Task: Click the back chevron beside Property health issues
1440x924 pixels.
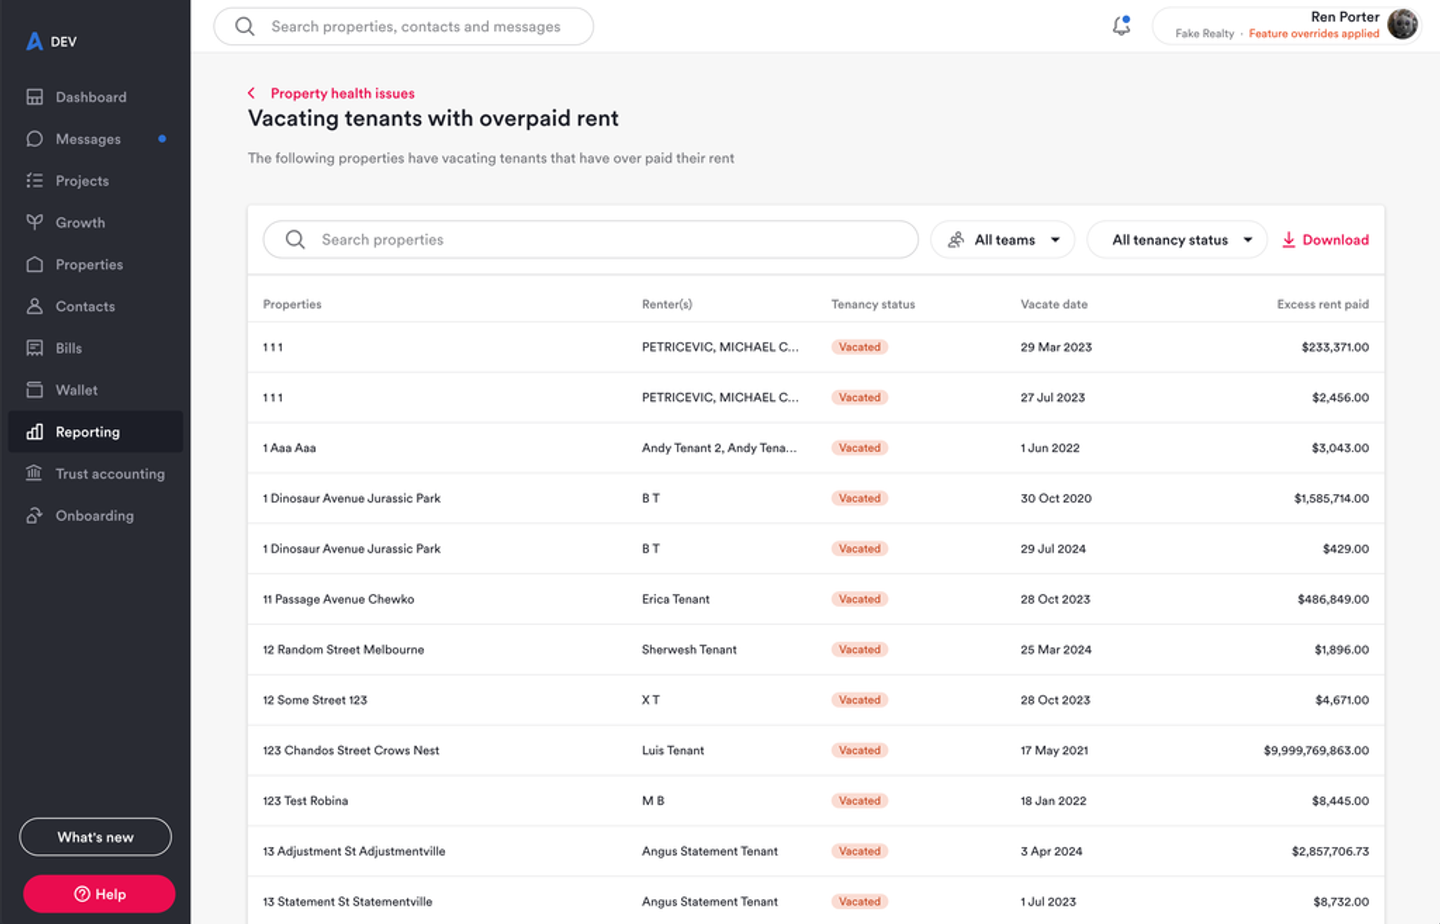Action: coord(251,93)
